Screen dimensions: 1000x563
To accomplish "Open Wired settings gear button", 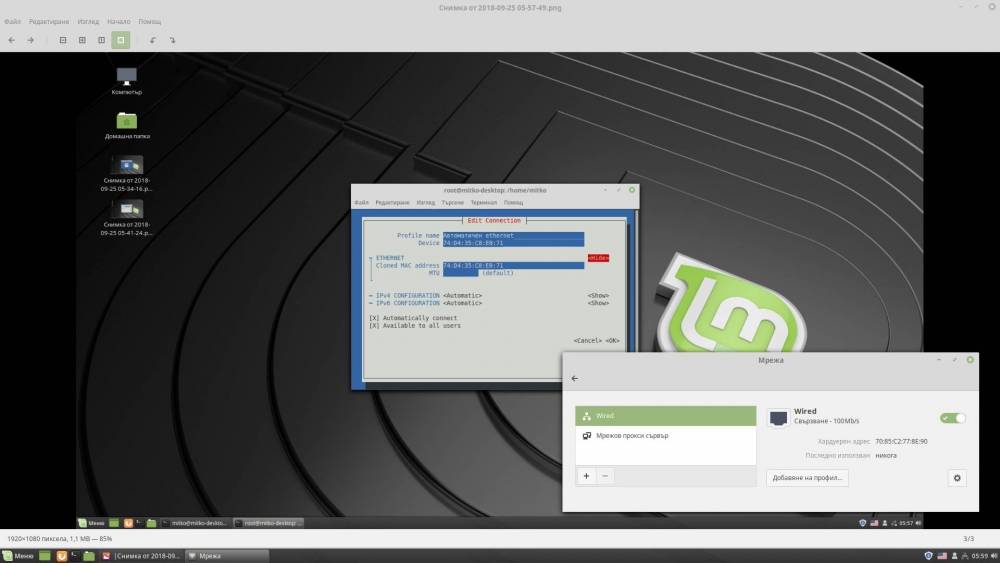I will tap(957, 478).
